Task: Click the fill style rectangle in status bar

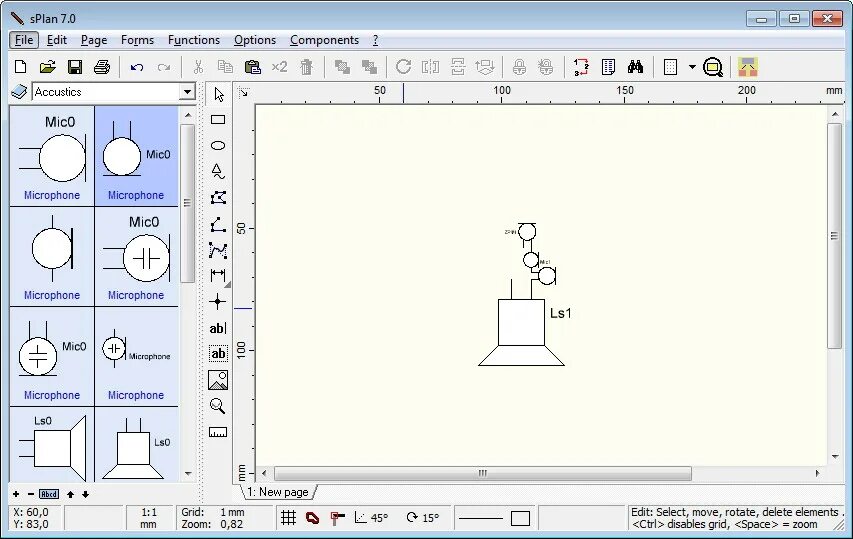Action: click(x=520, y=518)
